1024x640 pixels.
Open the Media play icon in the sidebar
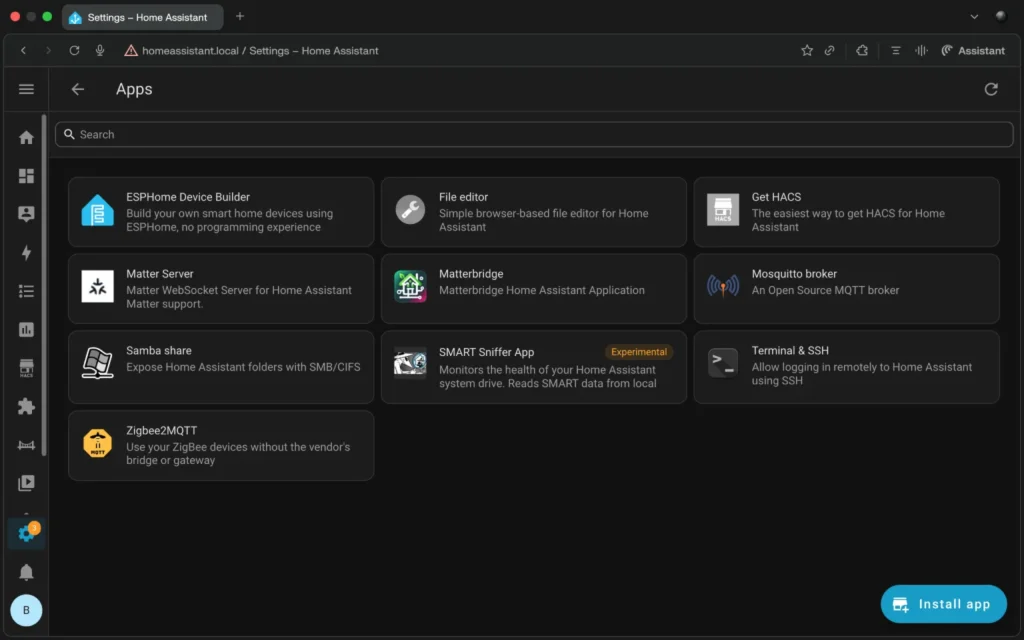tap(26, 483)
